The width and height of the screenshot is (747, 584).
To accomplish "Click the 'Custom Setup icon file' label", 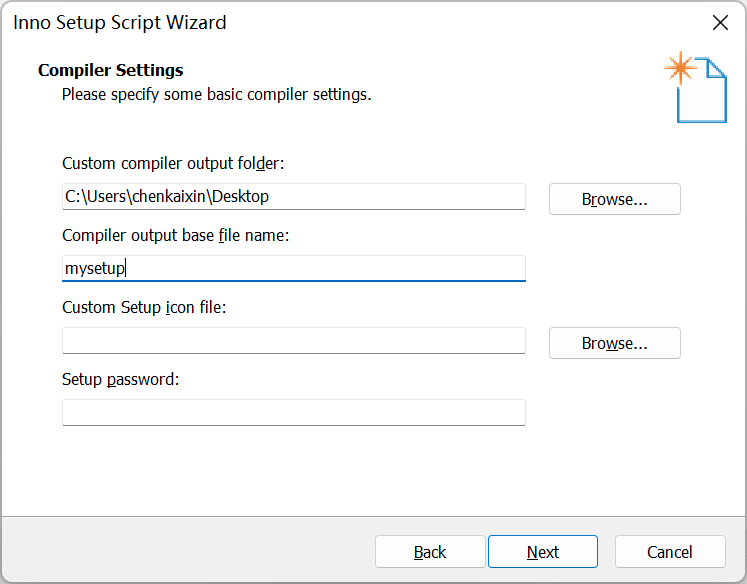I will (x=144, y=307).
